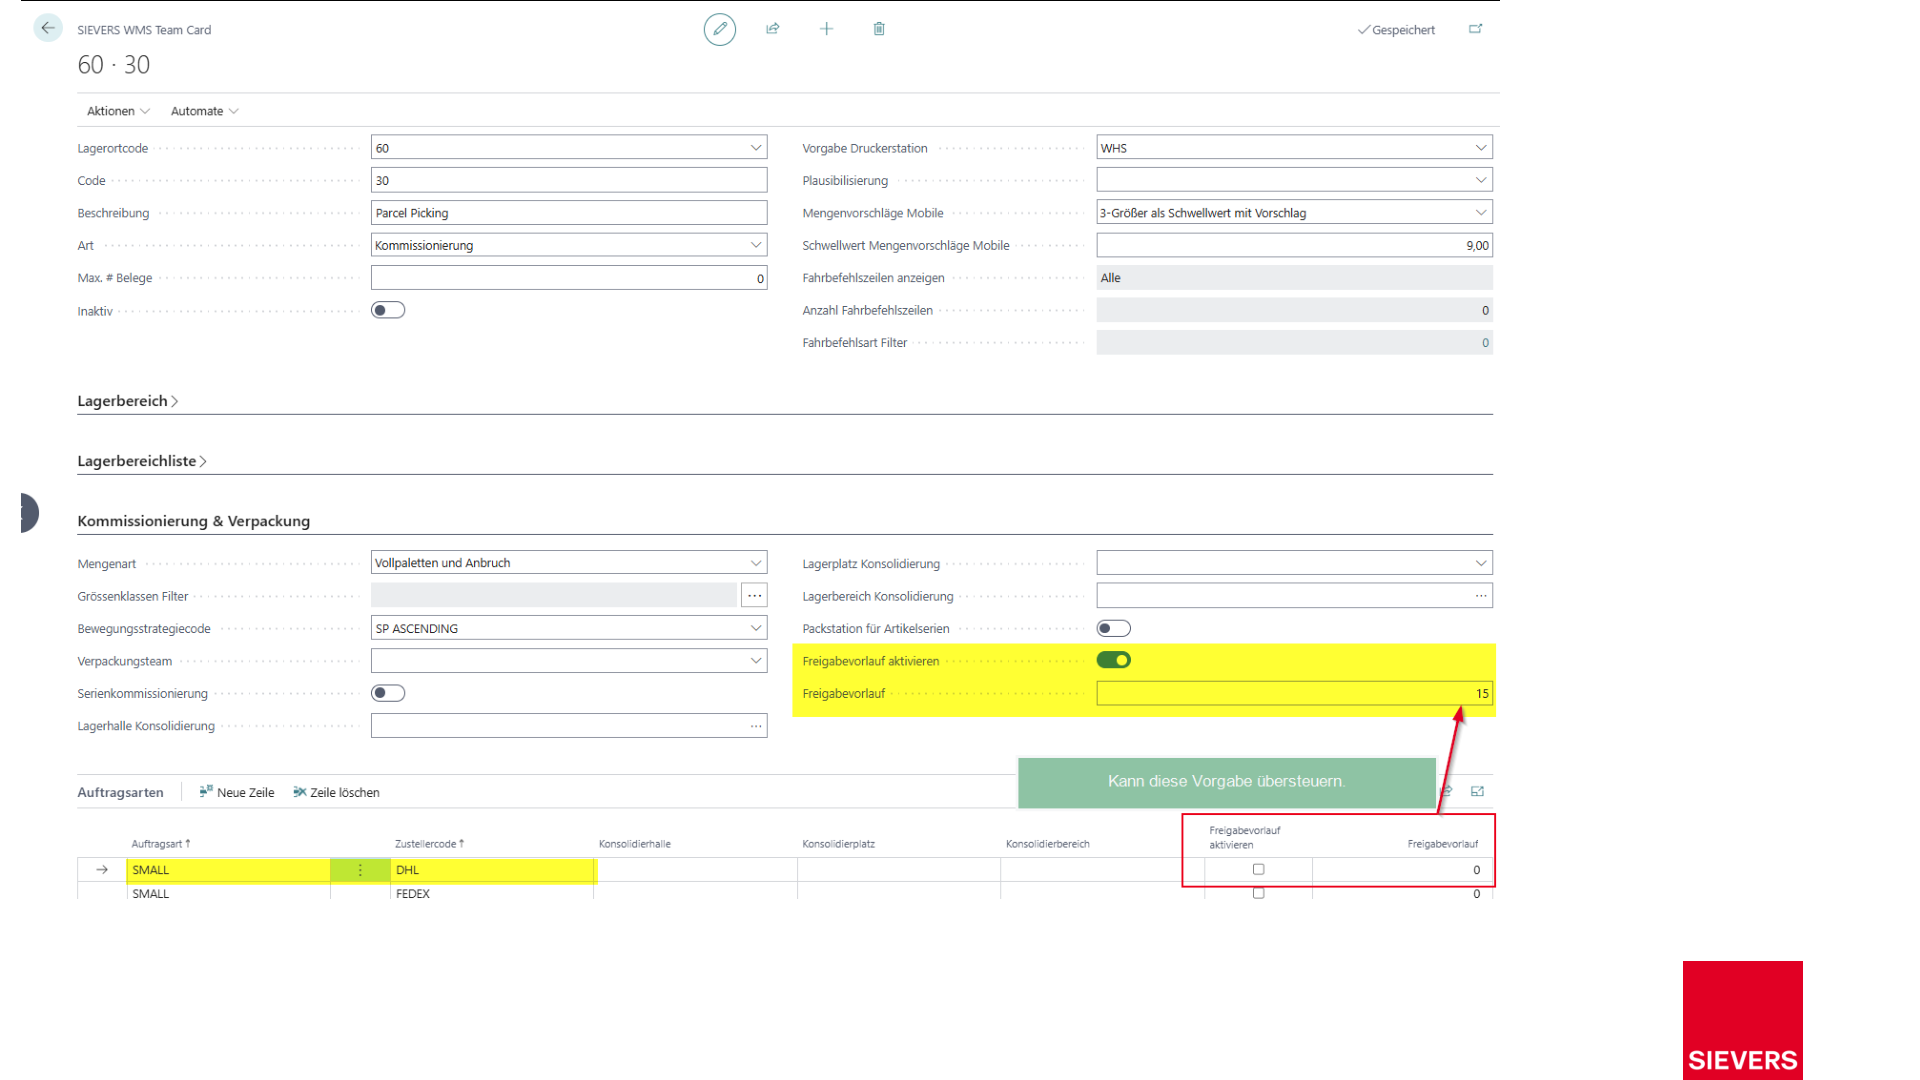
Task: Click Neue Zeile button
Action: 237,792
